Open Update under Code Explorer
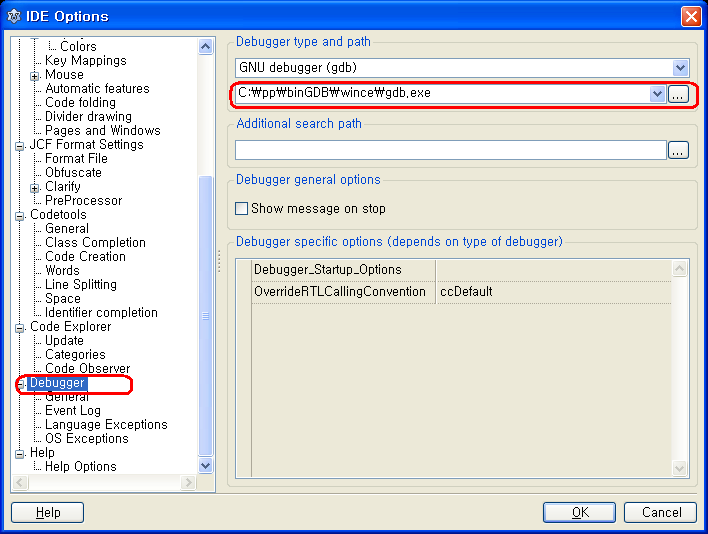 tap(64, 340)
